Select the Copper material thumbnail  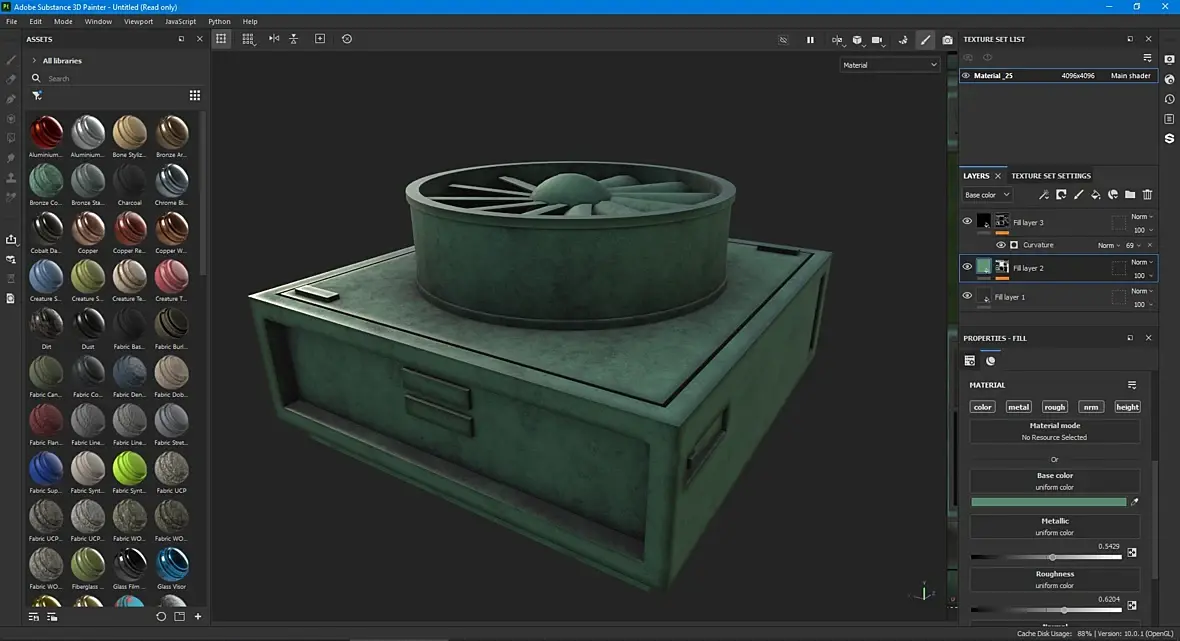(88, 229)
